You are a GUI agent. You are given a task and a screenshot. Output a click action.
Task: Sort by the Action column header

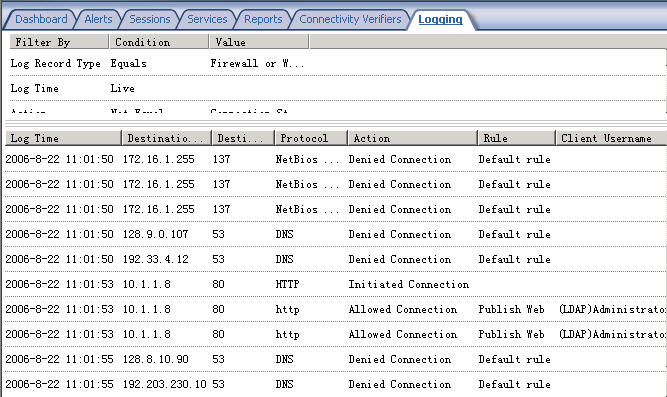413,138
